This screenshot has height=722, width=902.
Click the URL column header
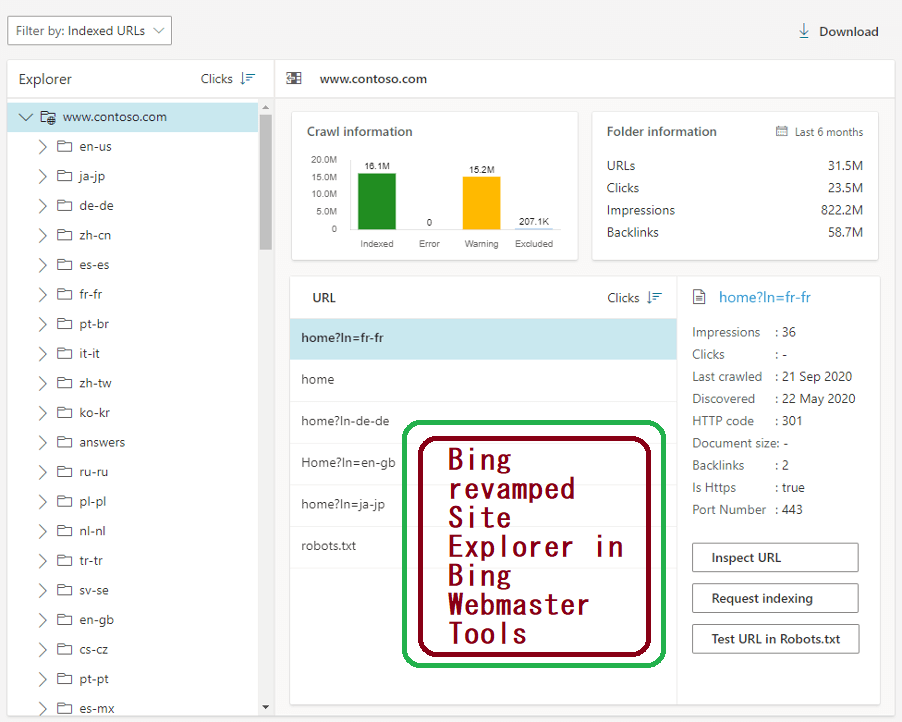(324, 297)
